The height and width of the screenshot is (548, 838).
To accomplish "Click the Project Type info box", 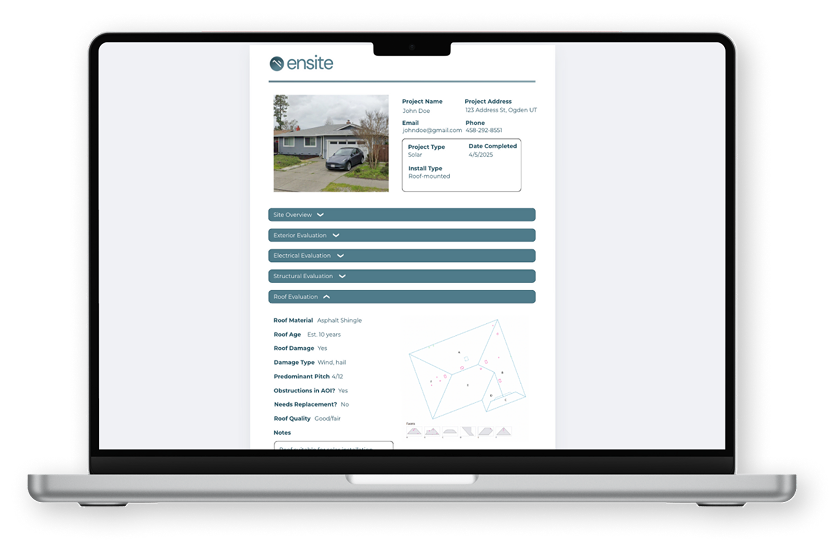I will click(461, 165).
